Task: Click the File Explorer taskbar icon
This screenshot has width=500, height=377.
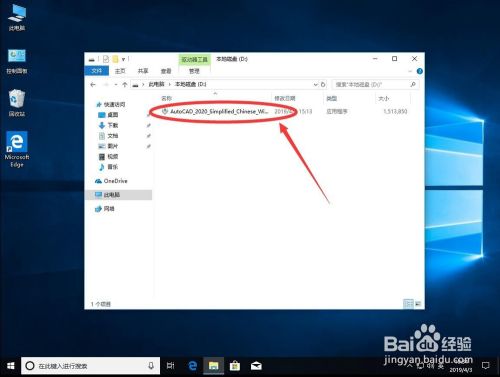Action: (213, 366)
